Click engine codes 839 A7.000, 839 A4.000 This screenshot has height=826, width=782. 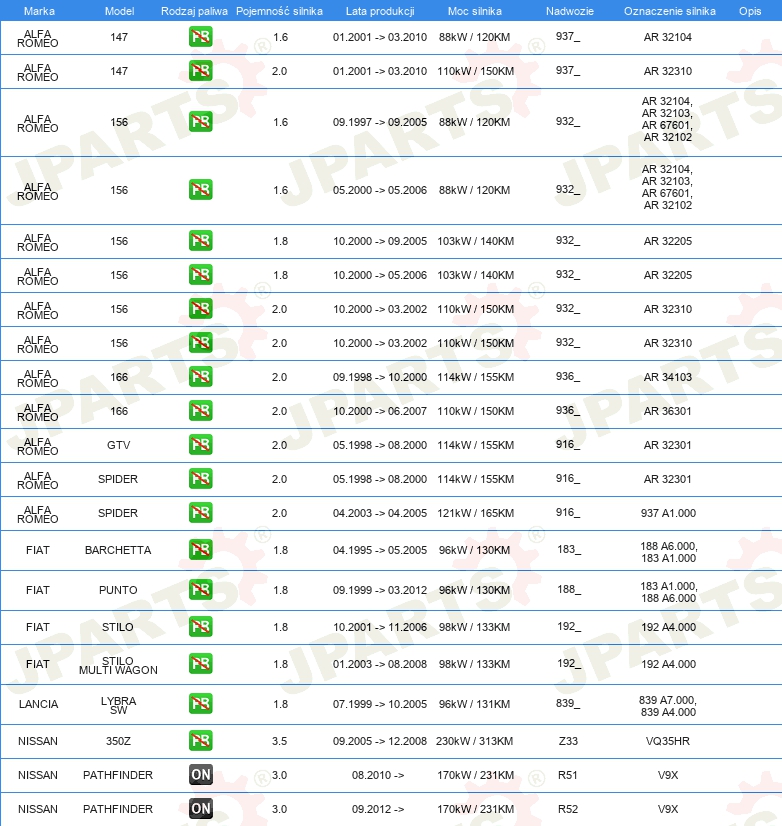pyautogui.click(x=668, y=706)
